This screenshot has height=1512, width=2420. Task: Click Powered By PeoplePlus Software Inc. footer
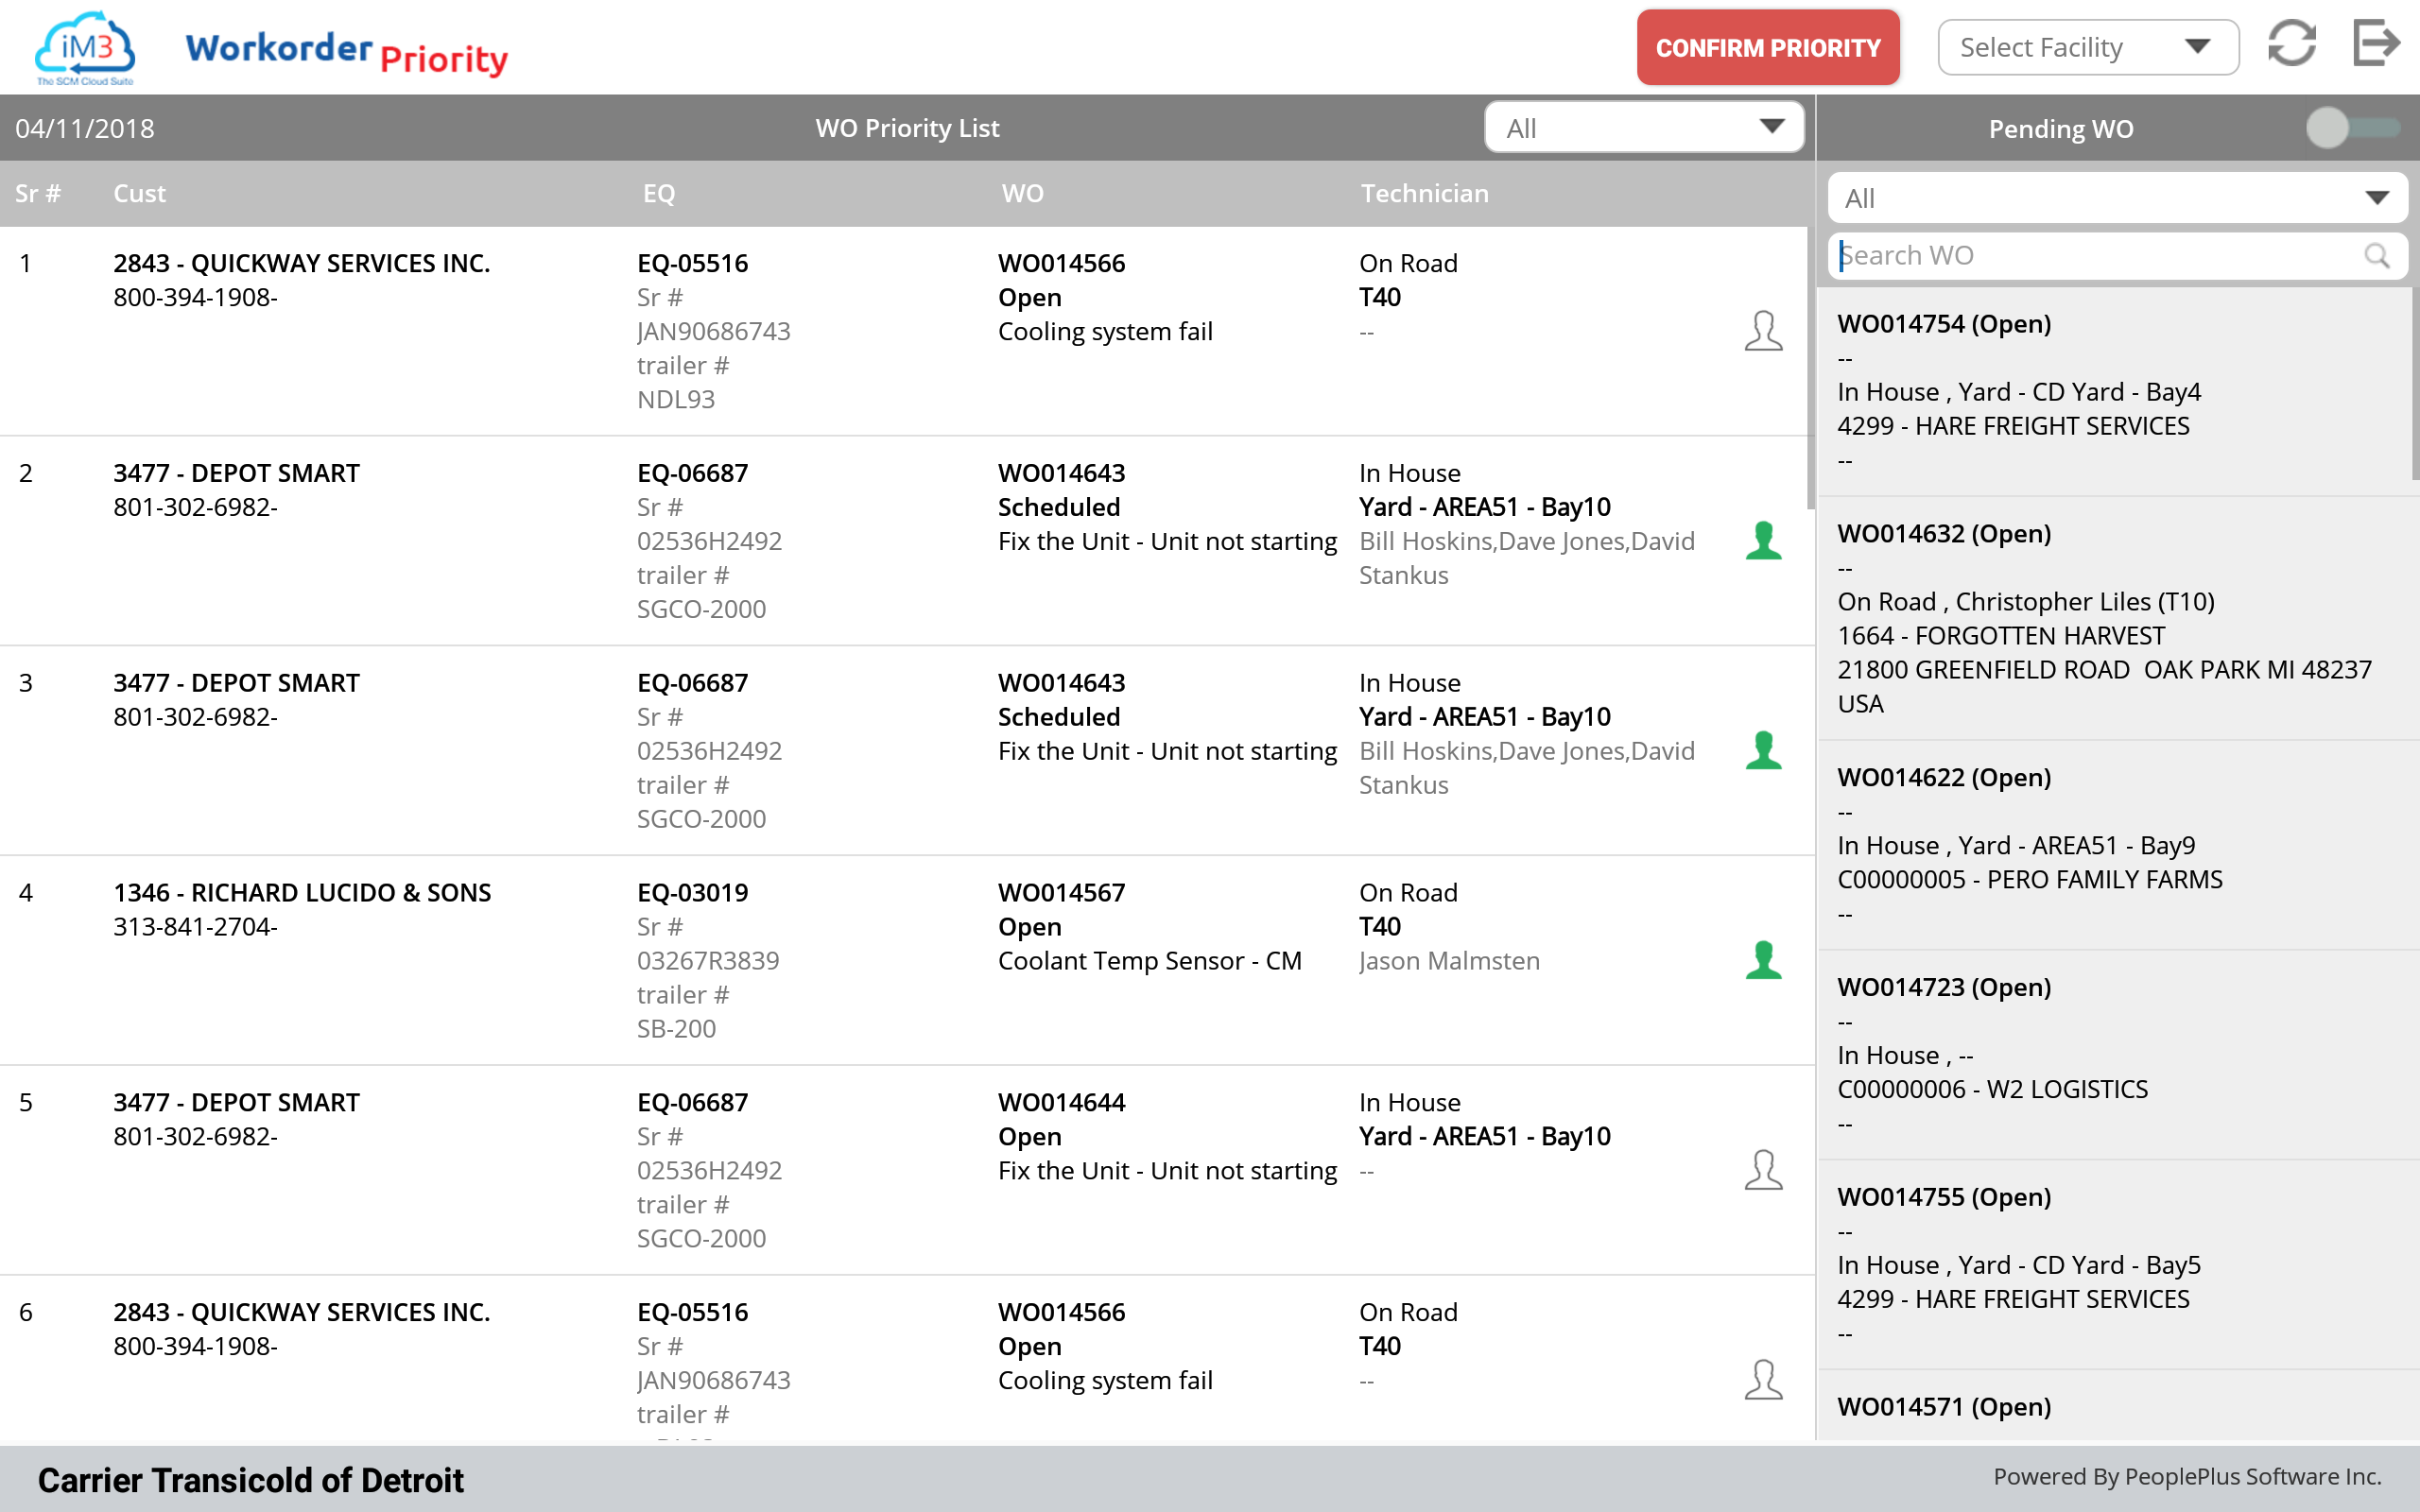(2187, 1476)
